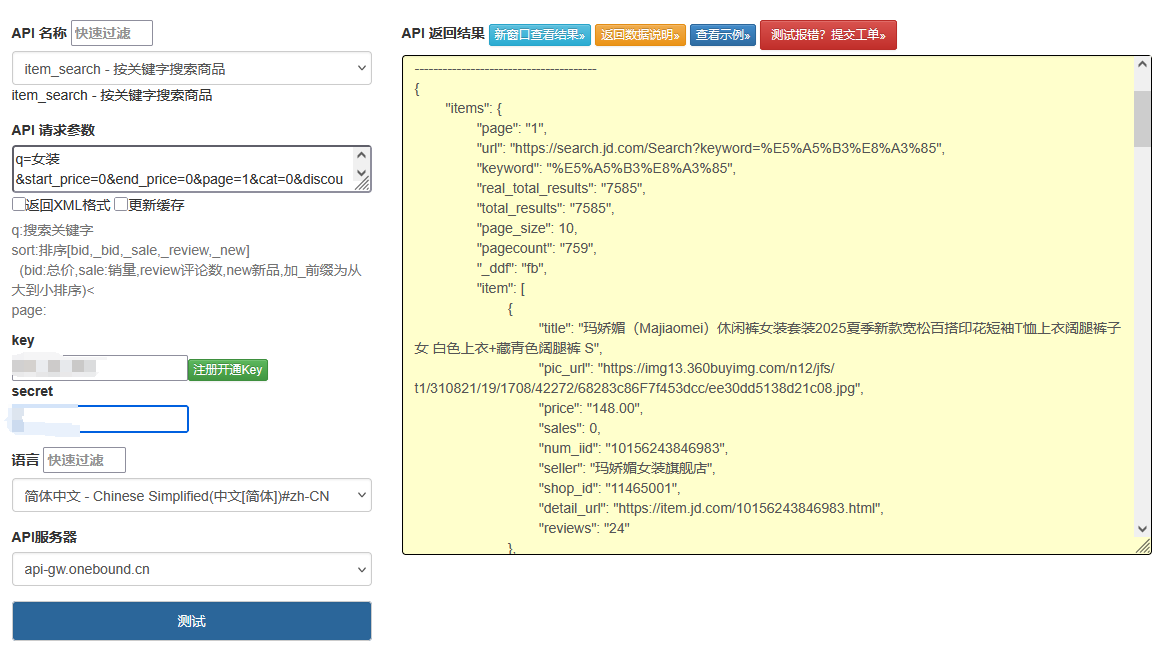Open the api-gw.onebound.cn server dropdown
The height and width of the screenshot is (660, 1158).
192,570
